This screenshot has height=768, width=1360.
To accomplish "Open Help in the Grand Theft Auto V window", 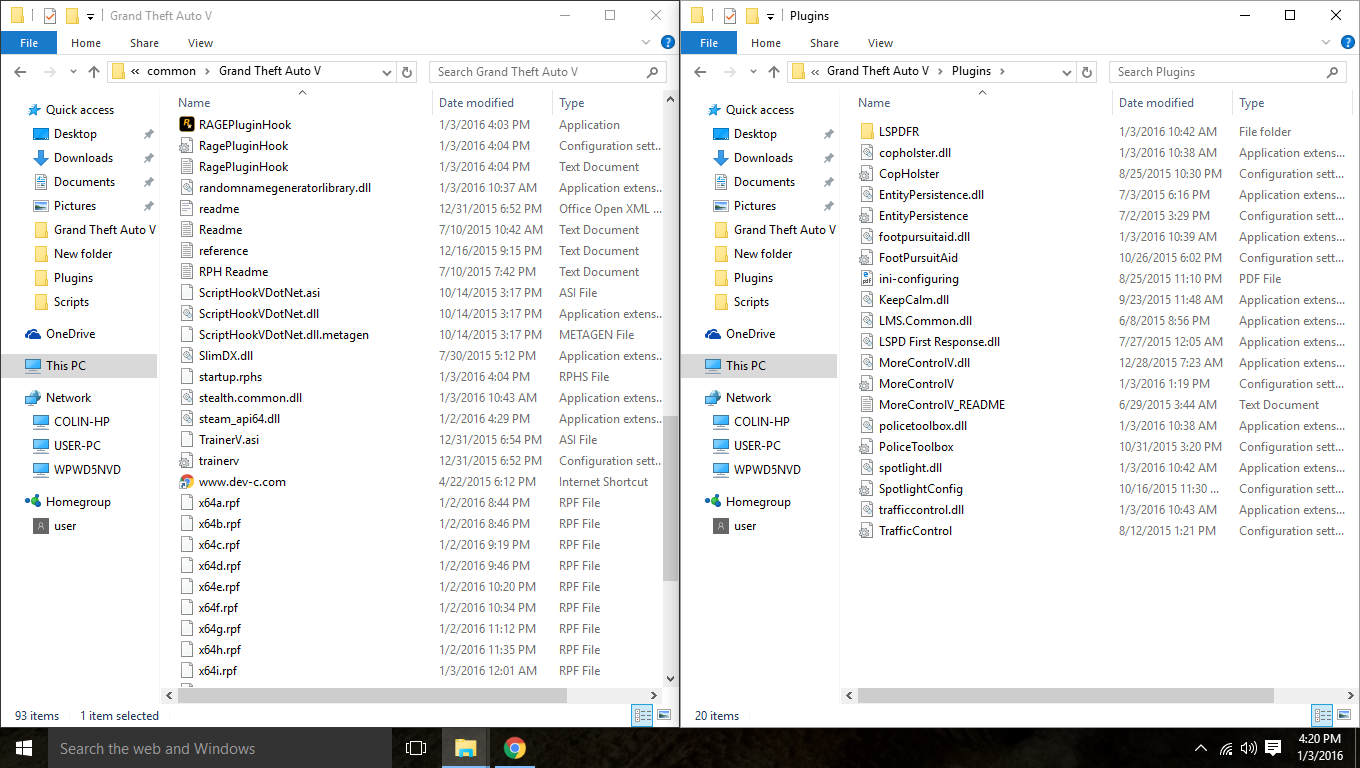I will click(x=668, y=43).
